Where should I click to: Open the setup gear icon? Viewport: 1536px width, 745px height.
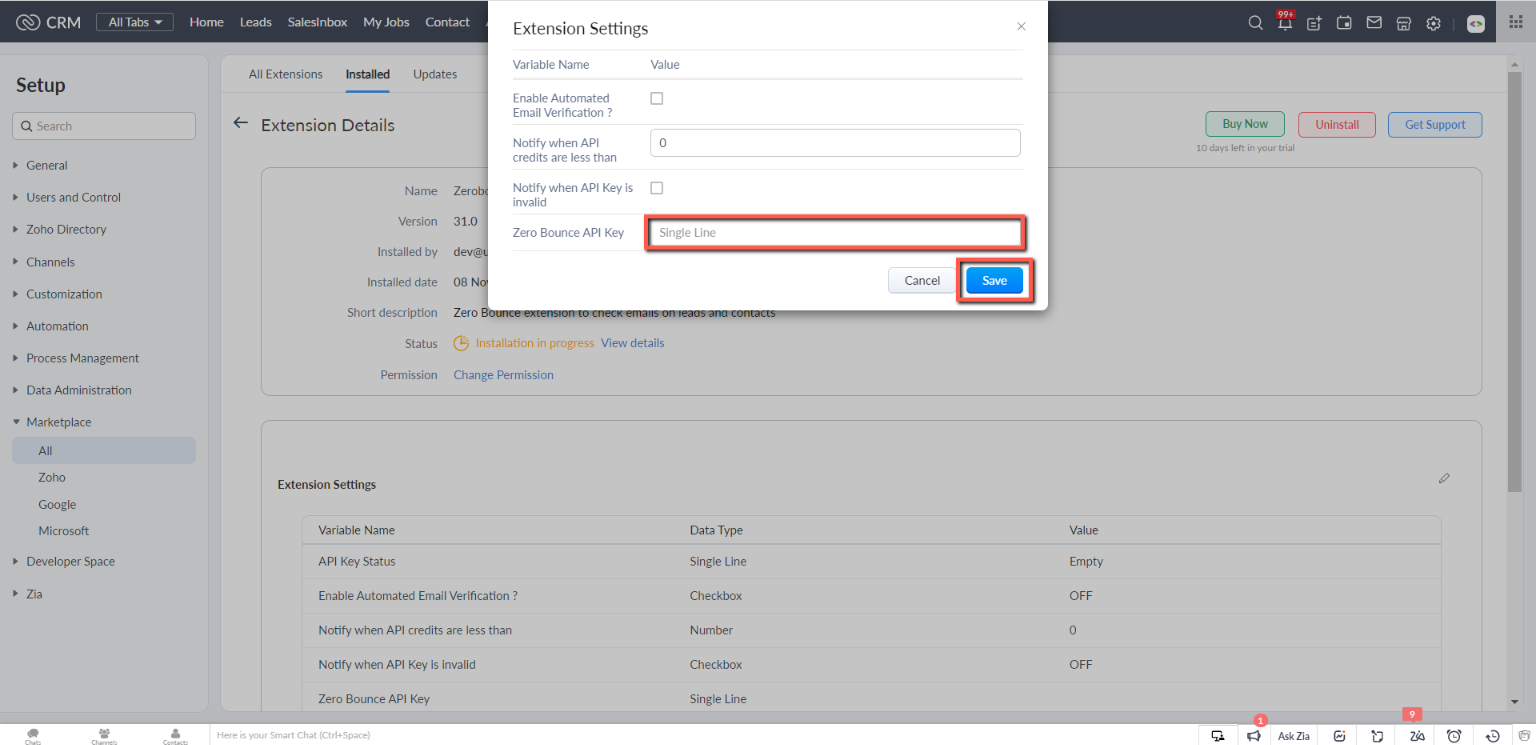coord(1433,23)
